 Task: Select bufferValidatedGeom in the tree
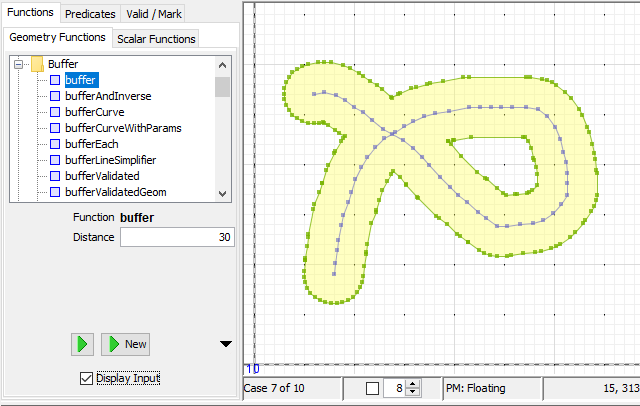(x=116, y=192)
